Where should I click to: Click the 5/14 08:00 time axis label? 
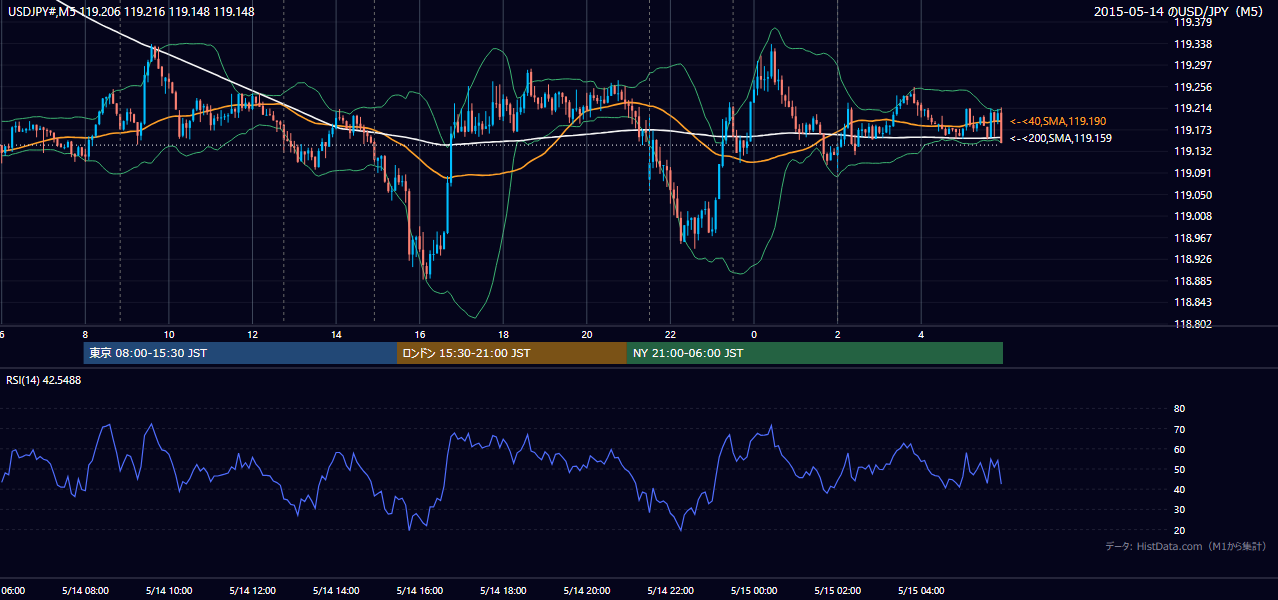coord(85,590)
